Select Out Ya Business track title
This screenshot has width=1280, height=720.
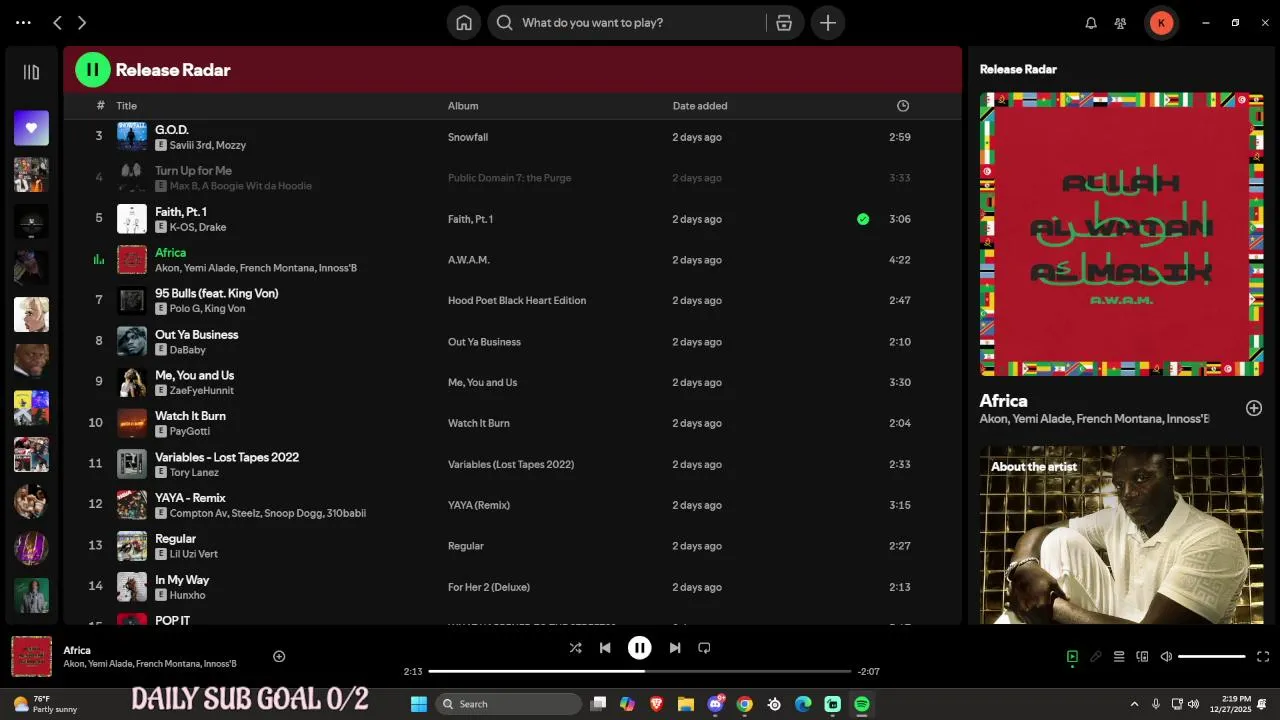point(196,334)
